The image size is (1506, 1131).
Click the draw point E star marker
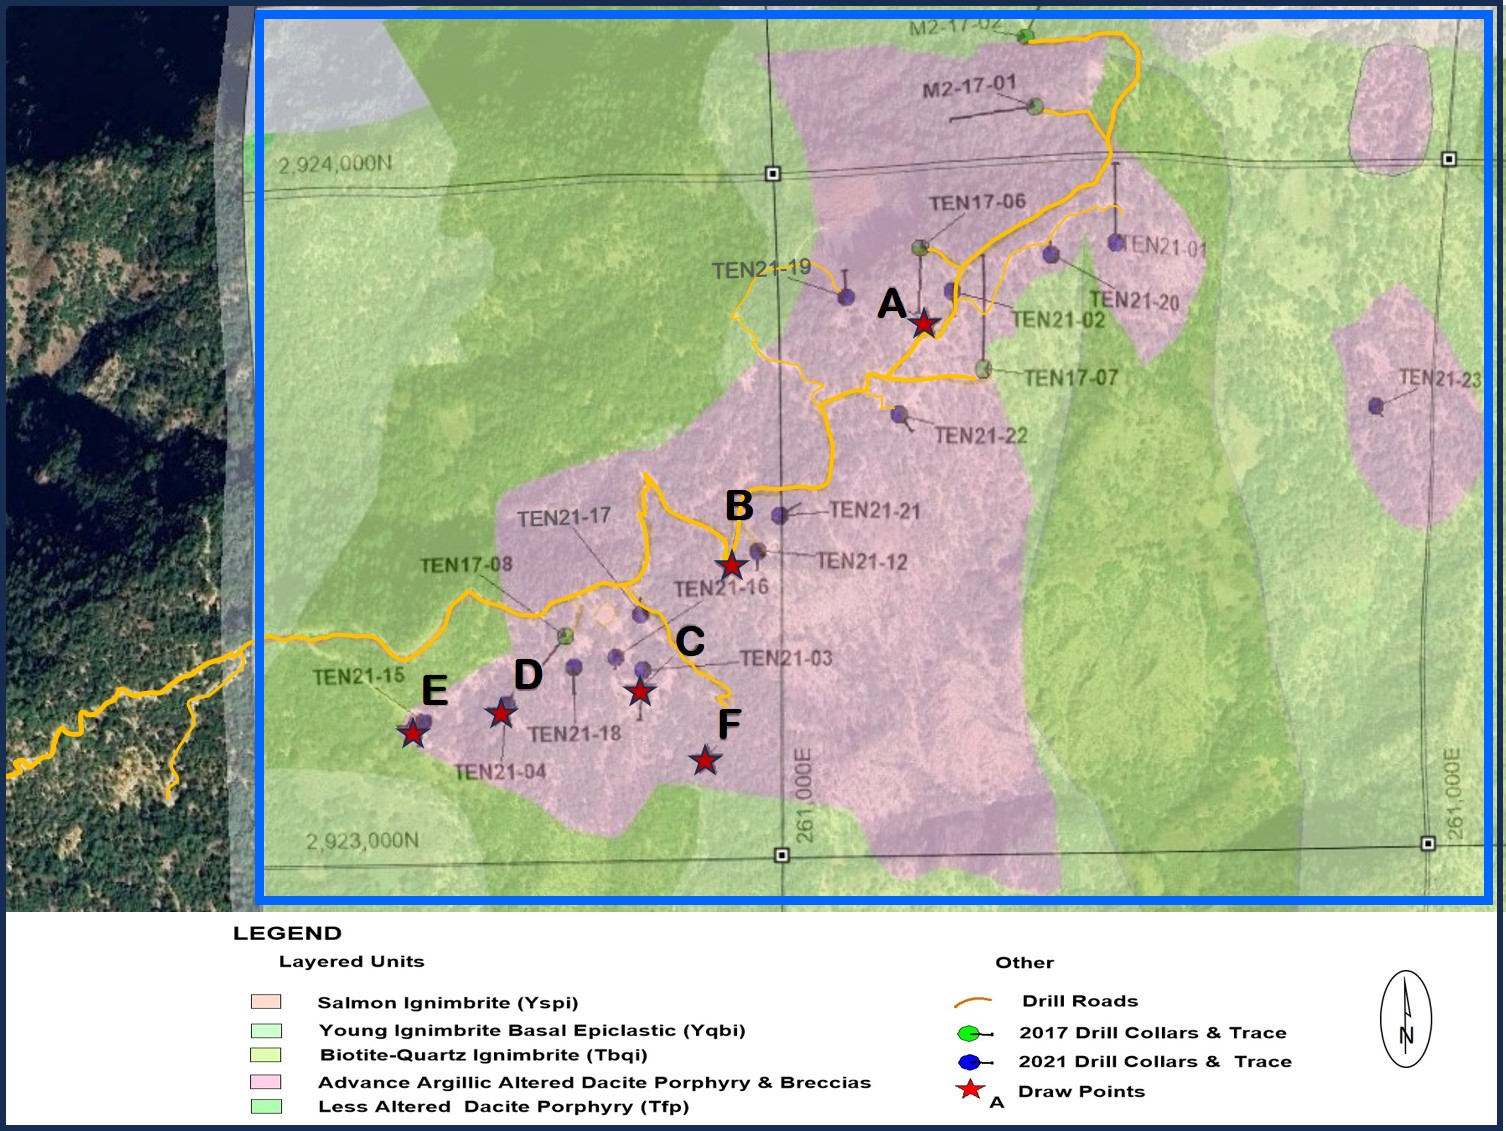click(413, 732)
